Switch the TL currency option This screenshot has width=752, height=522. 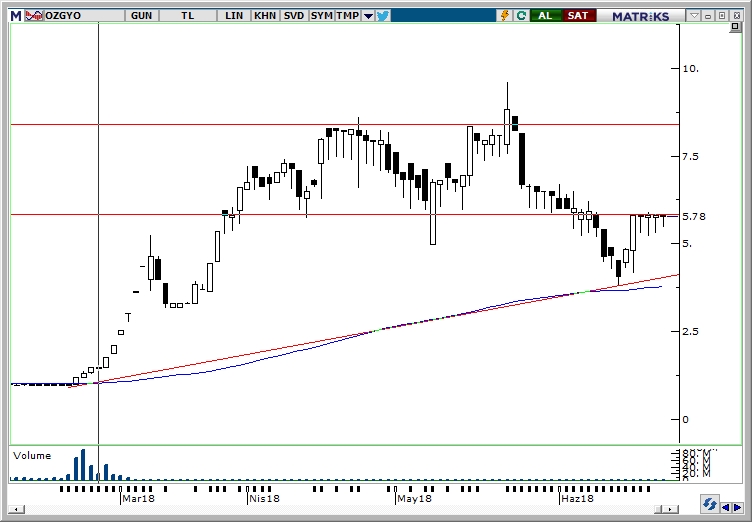coord(188,16)
